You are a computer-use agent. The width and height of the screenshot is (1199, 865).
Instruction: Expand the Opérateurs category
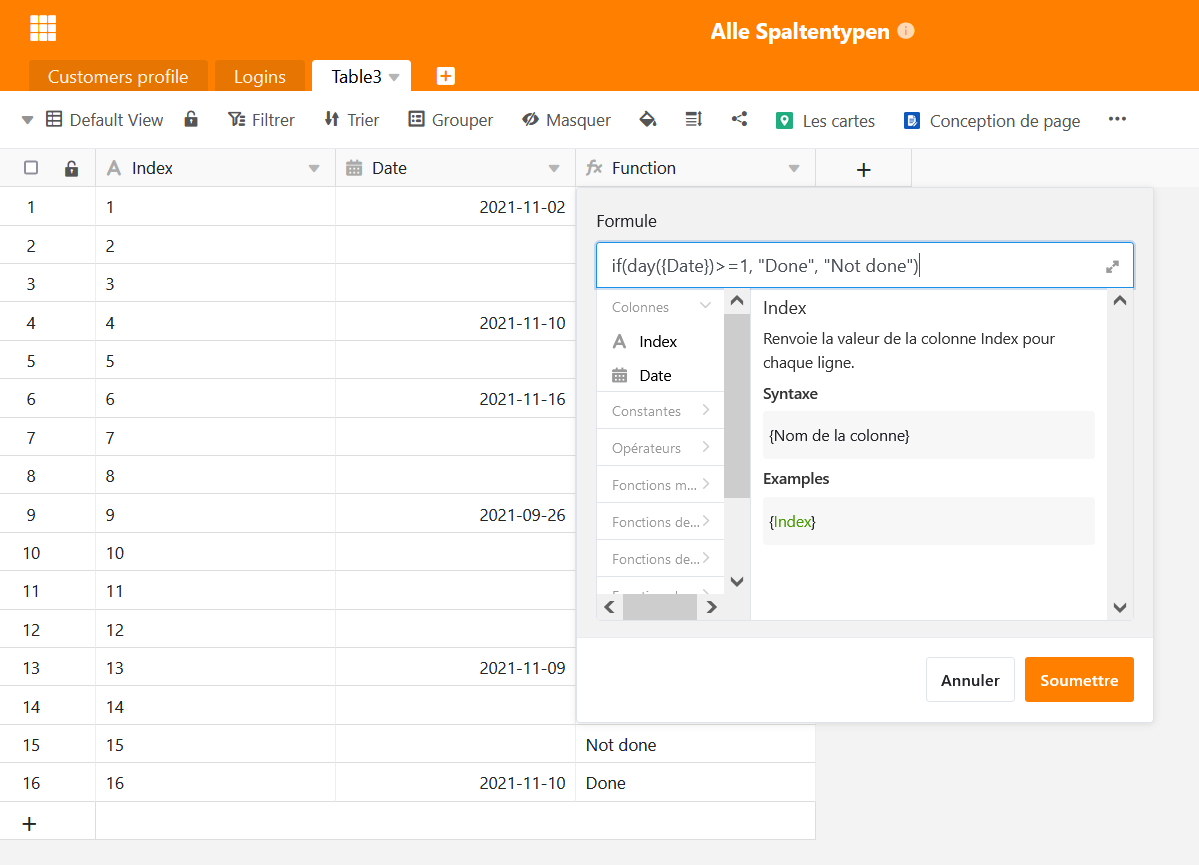(660, 448)
